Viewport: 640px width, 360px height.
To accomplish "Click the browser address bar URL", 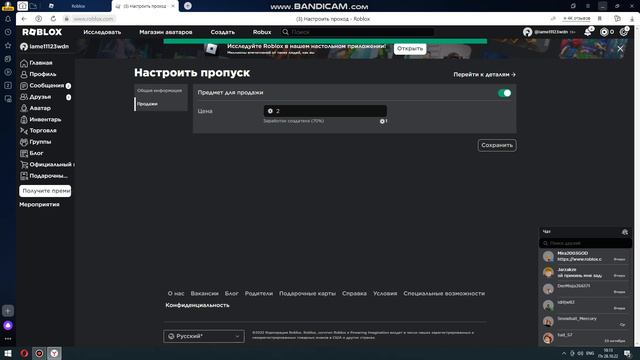I will (93, 19).
